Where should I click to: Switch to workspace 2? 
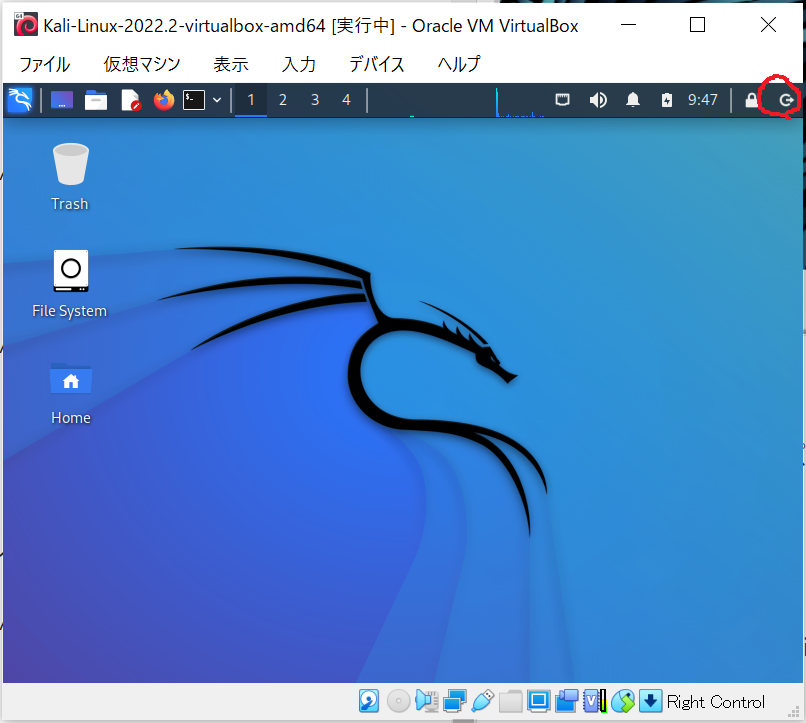click(283, 100)
